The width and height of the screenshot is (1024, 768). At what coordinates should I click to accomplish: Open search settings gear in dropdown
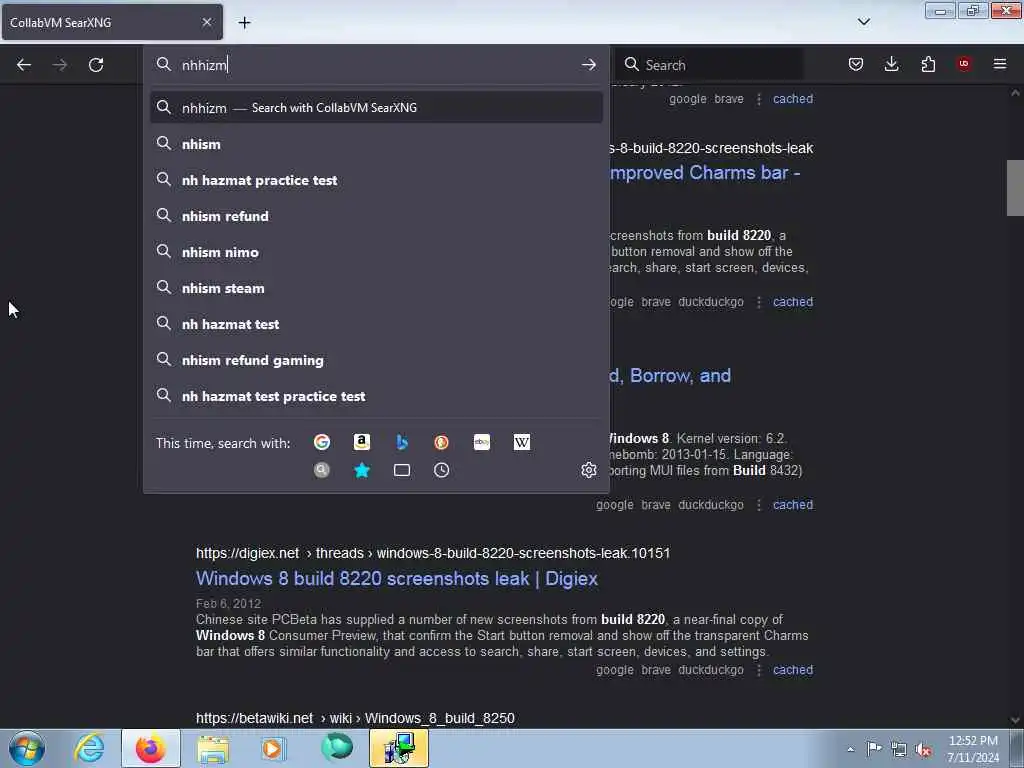coord(588,470)
